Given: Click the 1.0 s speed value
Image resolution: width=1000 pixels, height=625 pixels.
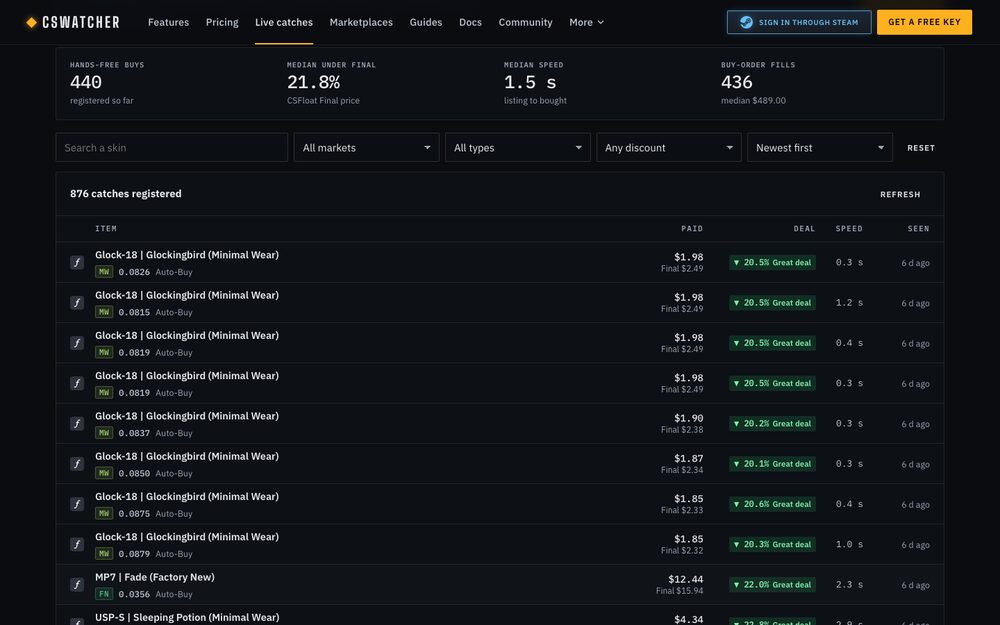Looking at the screenshot, I should (849, 544).
